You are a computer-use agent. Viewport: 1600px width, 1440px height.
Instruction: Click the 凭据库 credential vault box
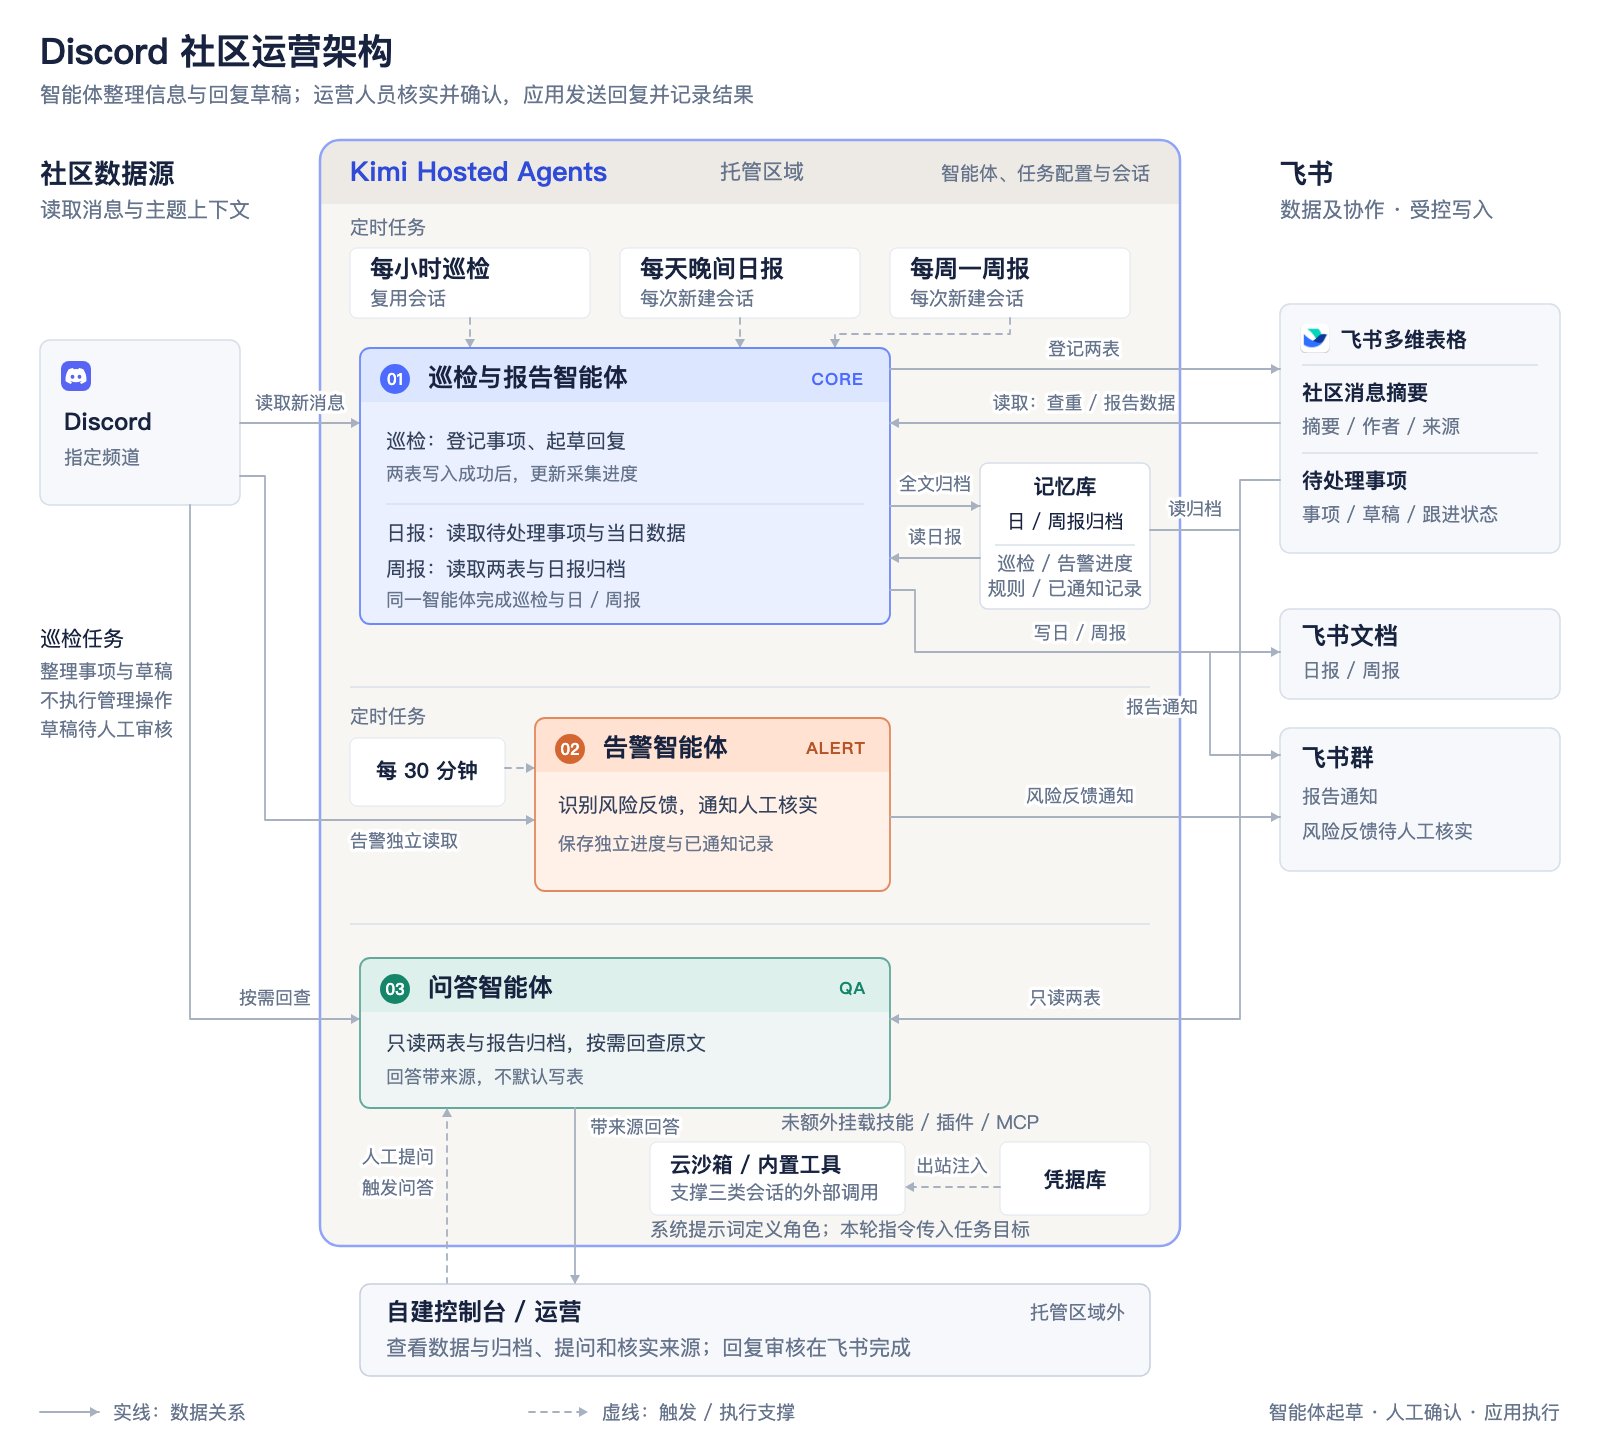coord(1075,1180)
